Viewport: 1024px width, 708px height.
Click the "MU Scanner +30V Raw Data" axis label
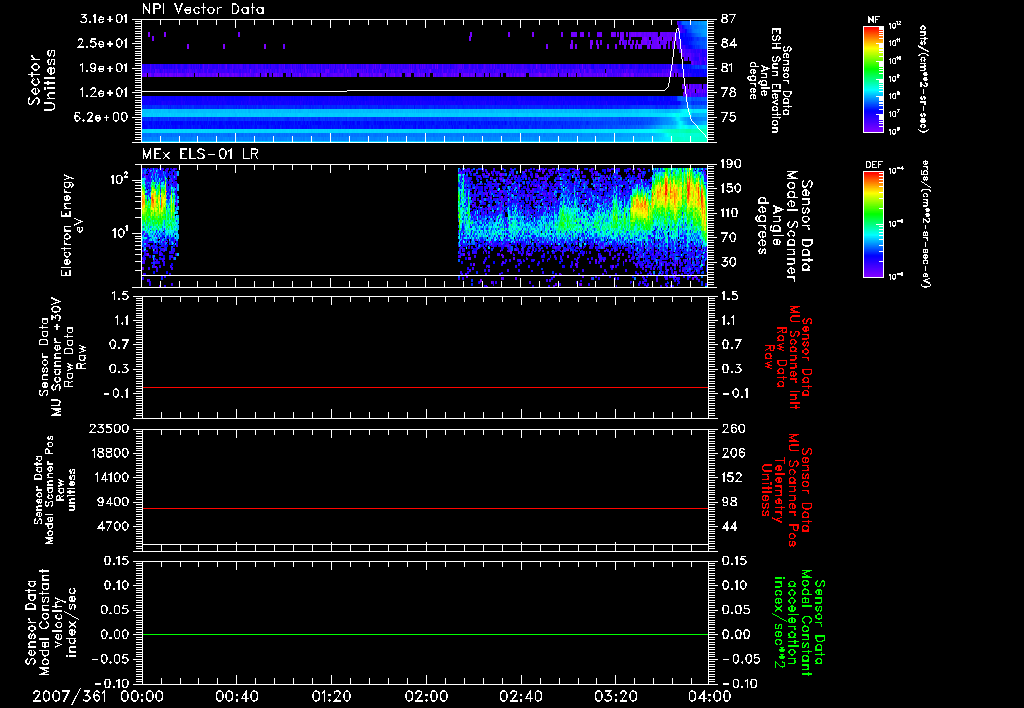[x=63, y=358]
